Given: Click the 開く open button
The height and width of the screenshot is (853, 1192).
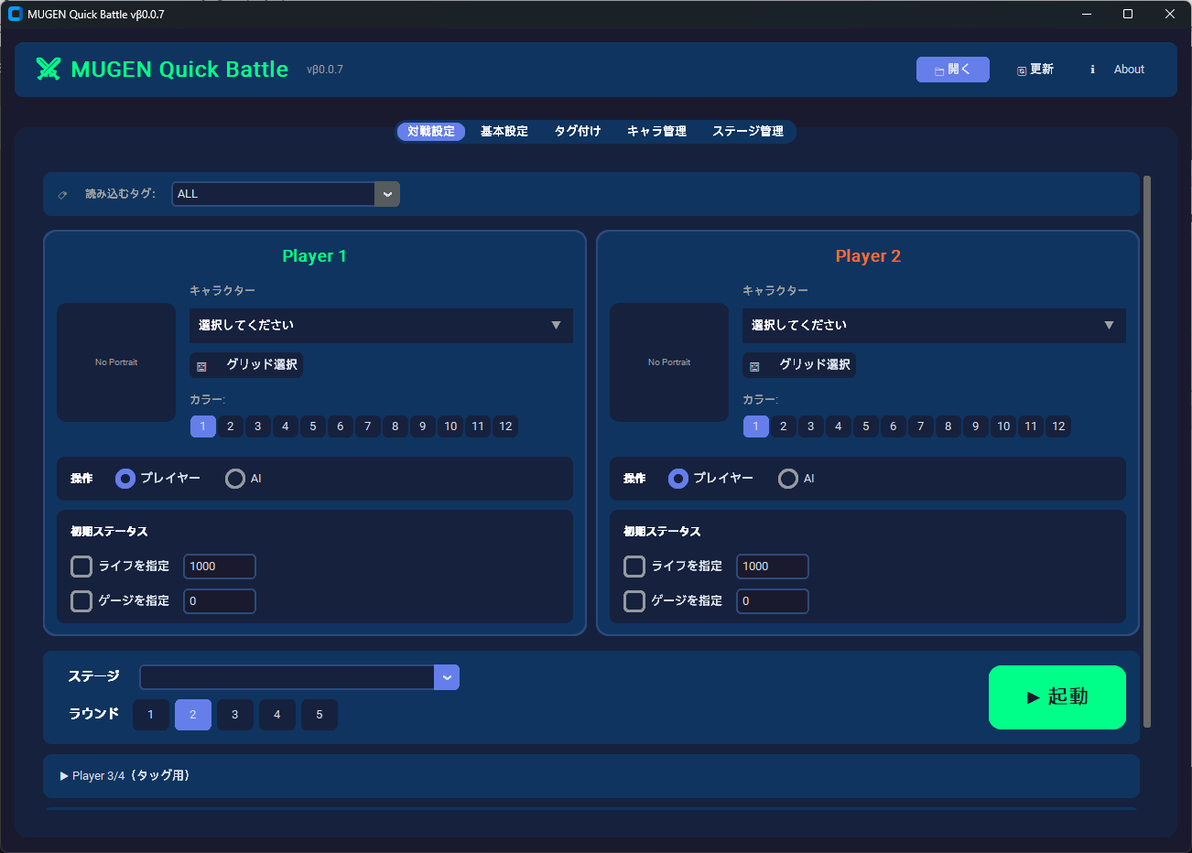Looking at the screenshot, I should click(953, 69).
